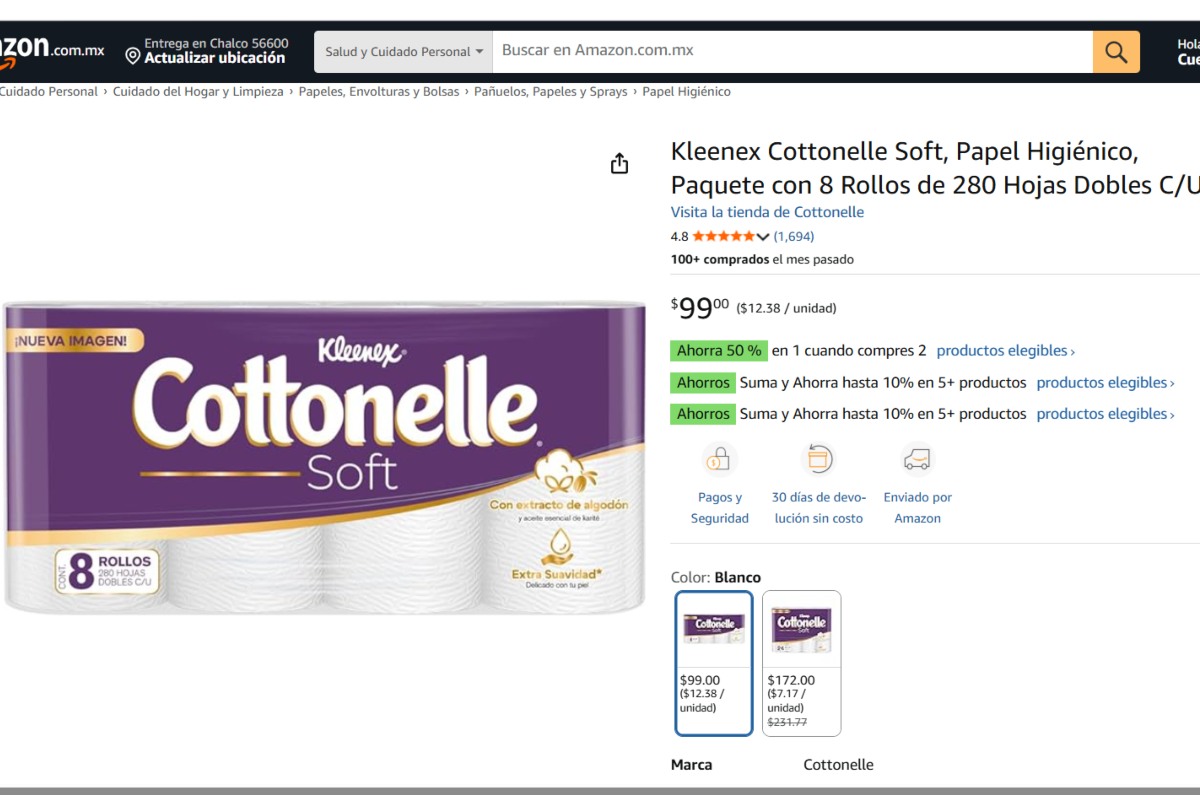Visit the Cottonelle store link
The width and height of the screenshot is (1200, 795).
pos(767,212)
